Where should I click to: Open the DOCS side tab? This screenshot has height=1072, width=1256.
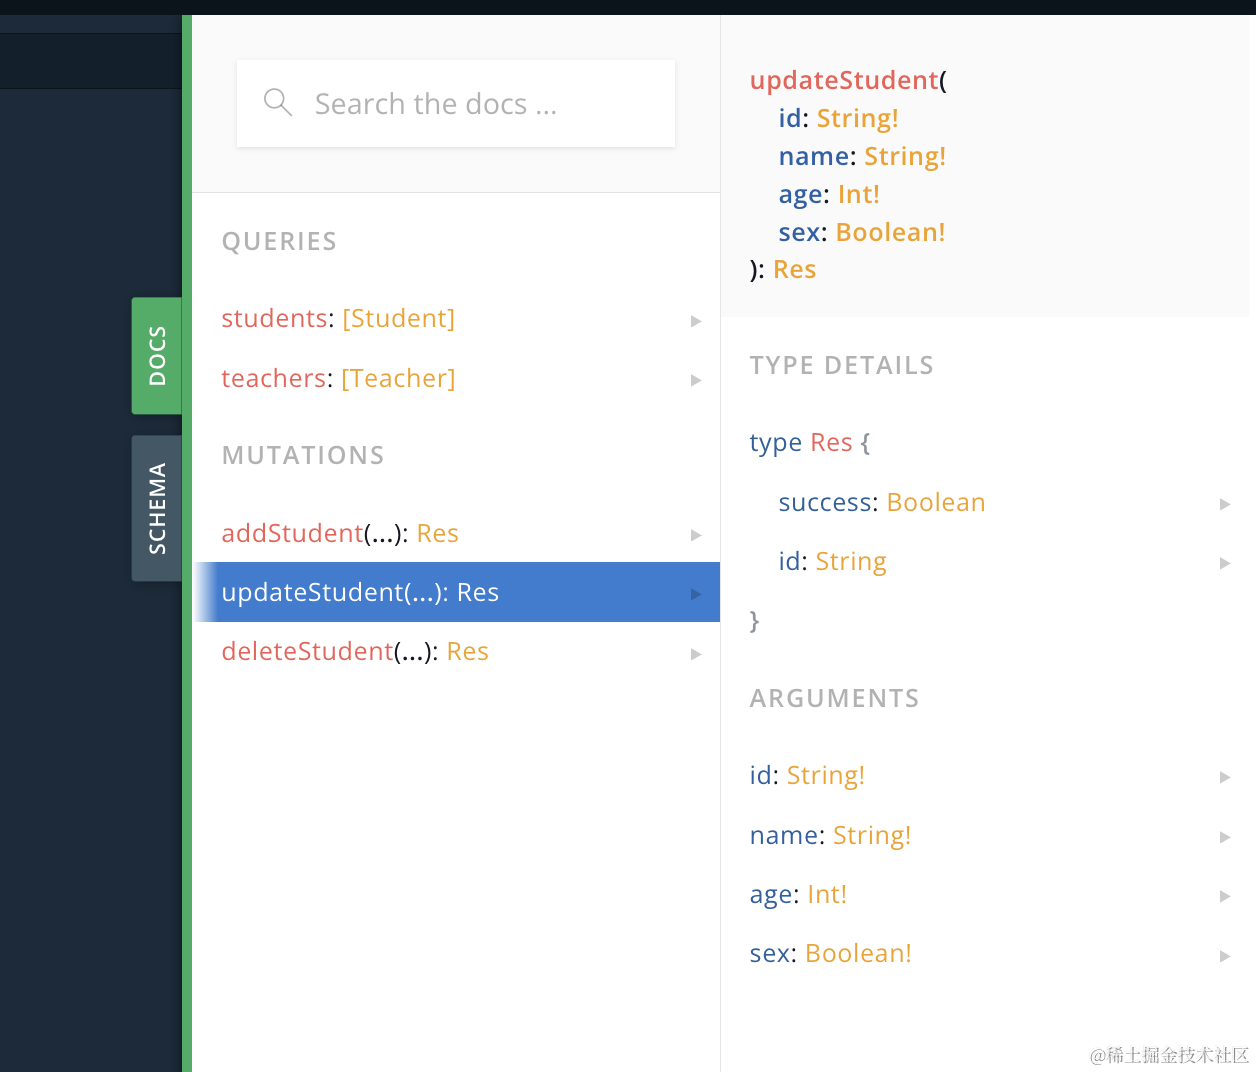pyautogui.click(x=157, y=355)
